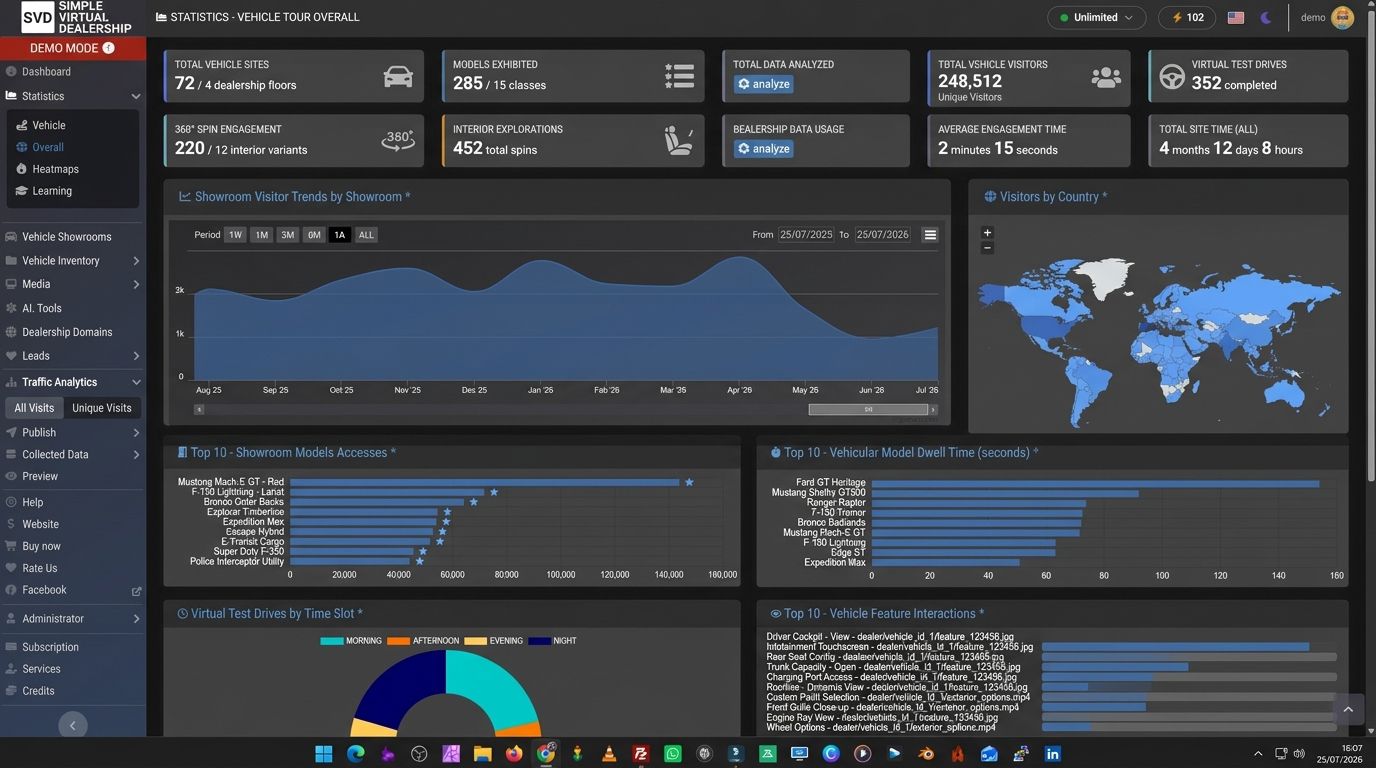Click the chart's horizontal range scrollbar handle
The height and width of the screenshot is (768, 1376).
868,409
